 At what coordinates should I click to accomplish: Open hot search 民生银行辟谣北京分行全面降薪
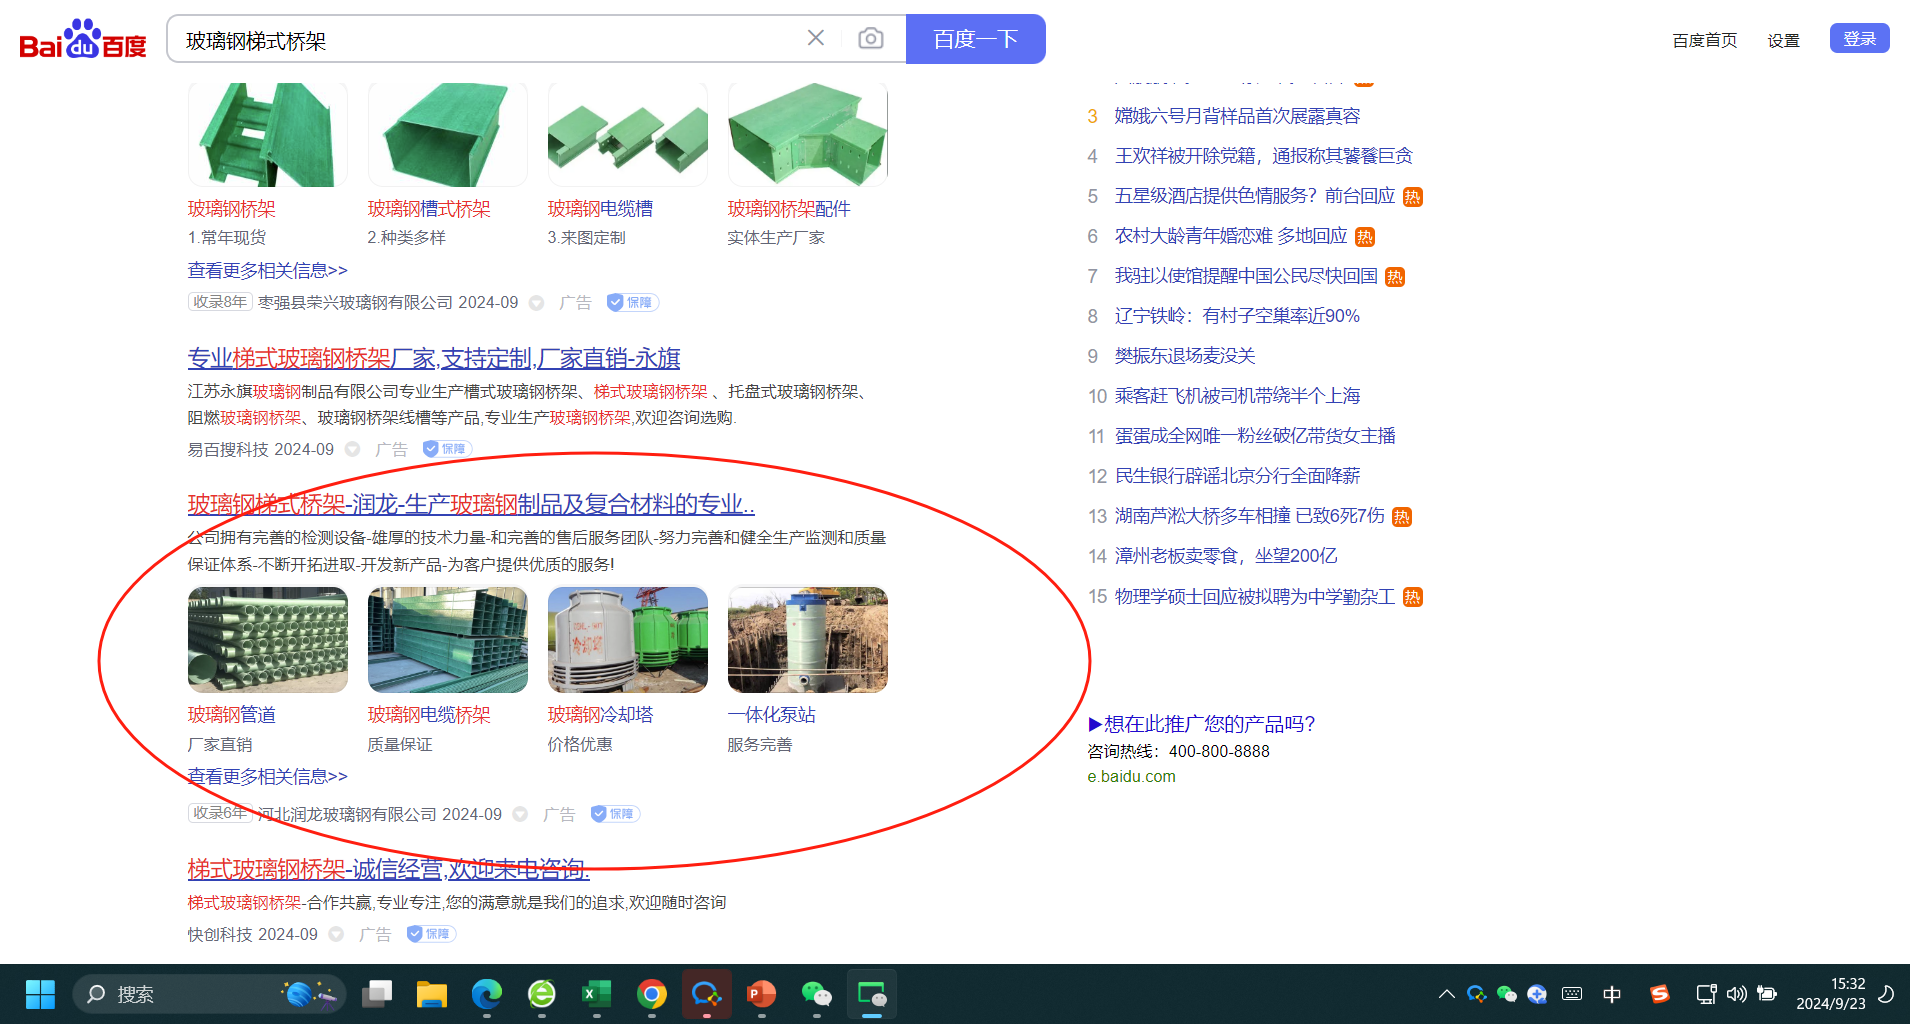tap(1237, 476)
